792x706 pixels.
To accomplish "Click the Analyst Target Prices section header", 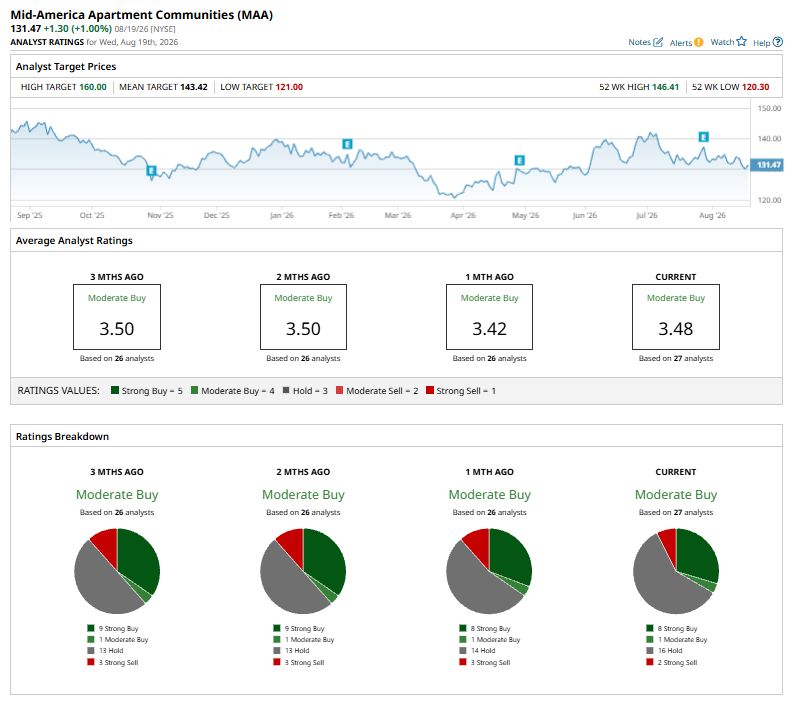I will (66, 67).
